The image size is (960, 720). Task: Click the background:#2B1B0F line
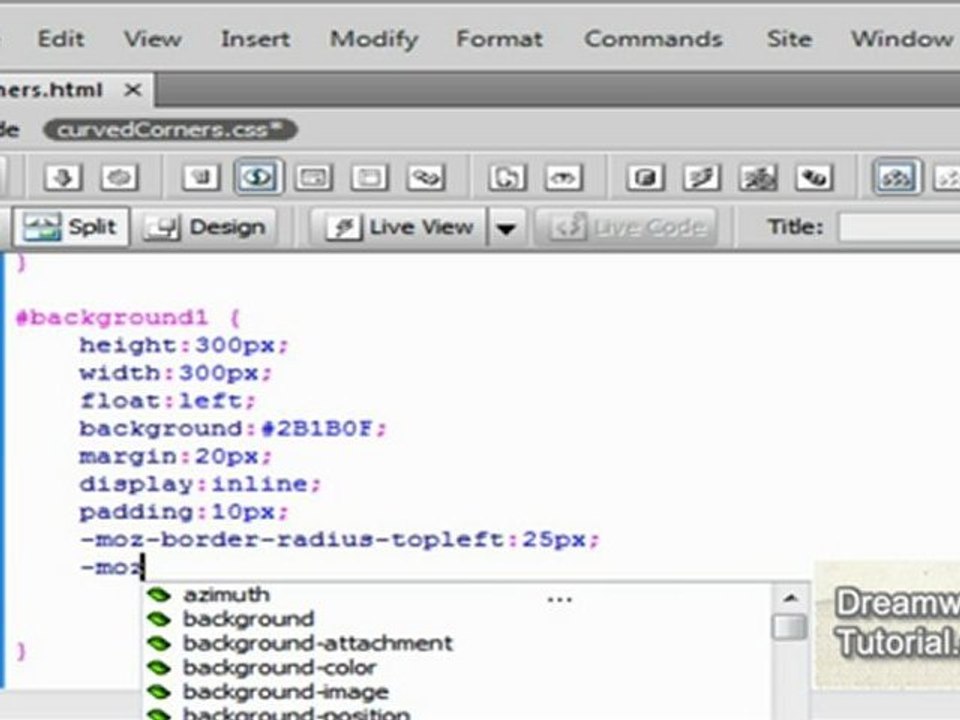tap(233, 429)
